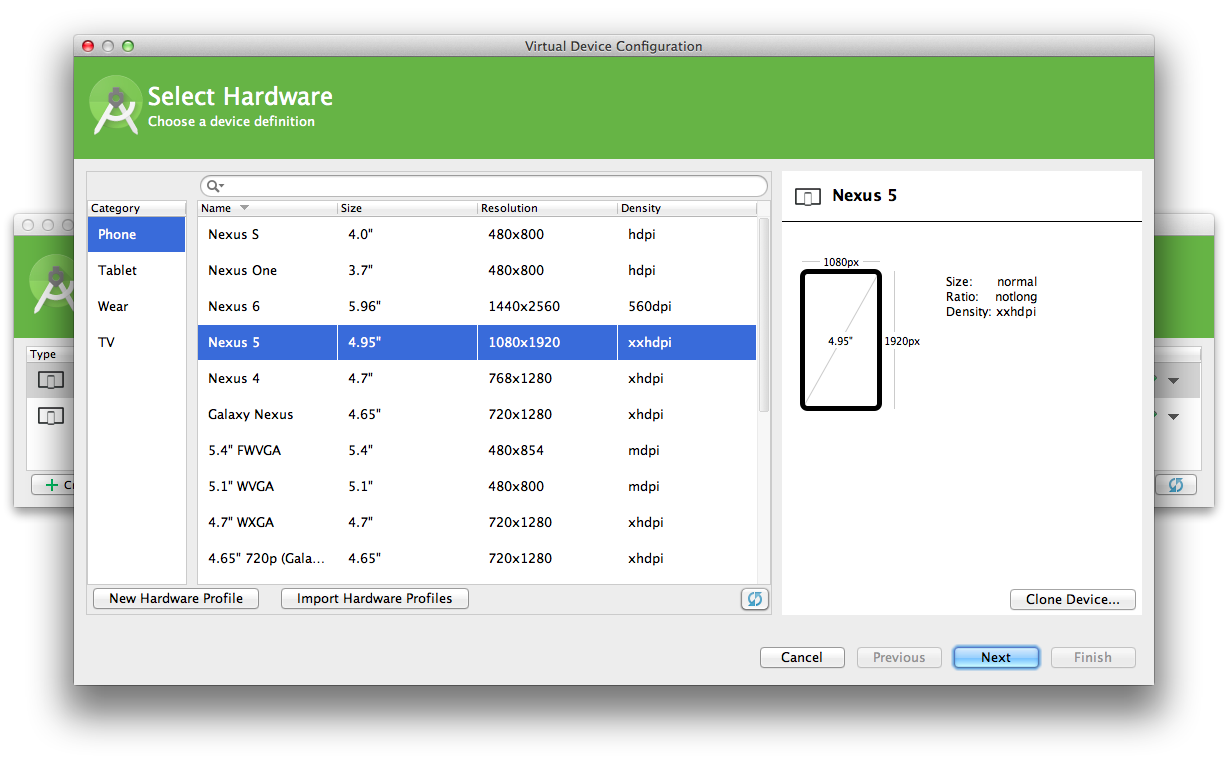Choose the TV category
The width and height of the screenshot is (1228, 764).
pos(106,342)
